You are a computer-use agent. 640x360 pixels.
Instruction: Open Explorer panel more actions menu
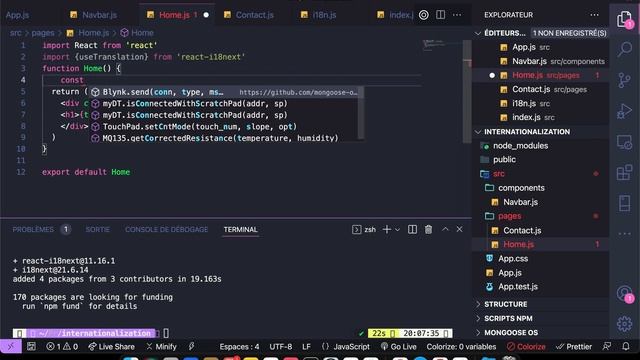click(x=594, y=15)
